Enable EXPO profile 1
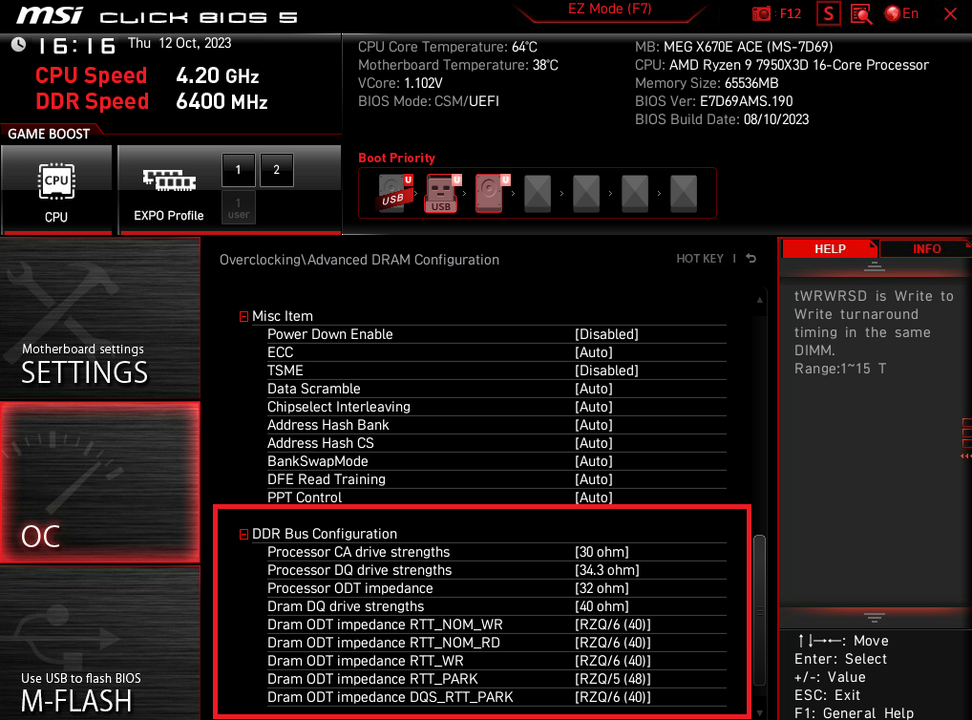The height and width of the screenshot is (720, 972). point(238,170)
